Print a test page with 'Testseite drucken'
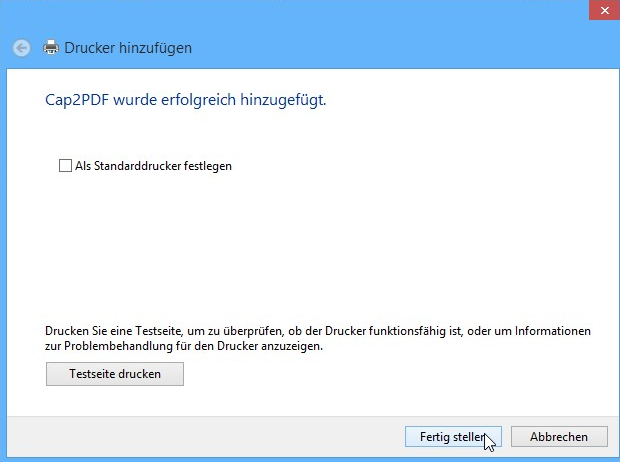The image size is (620, 462). tap(115, 374)
